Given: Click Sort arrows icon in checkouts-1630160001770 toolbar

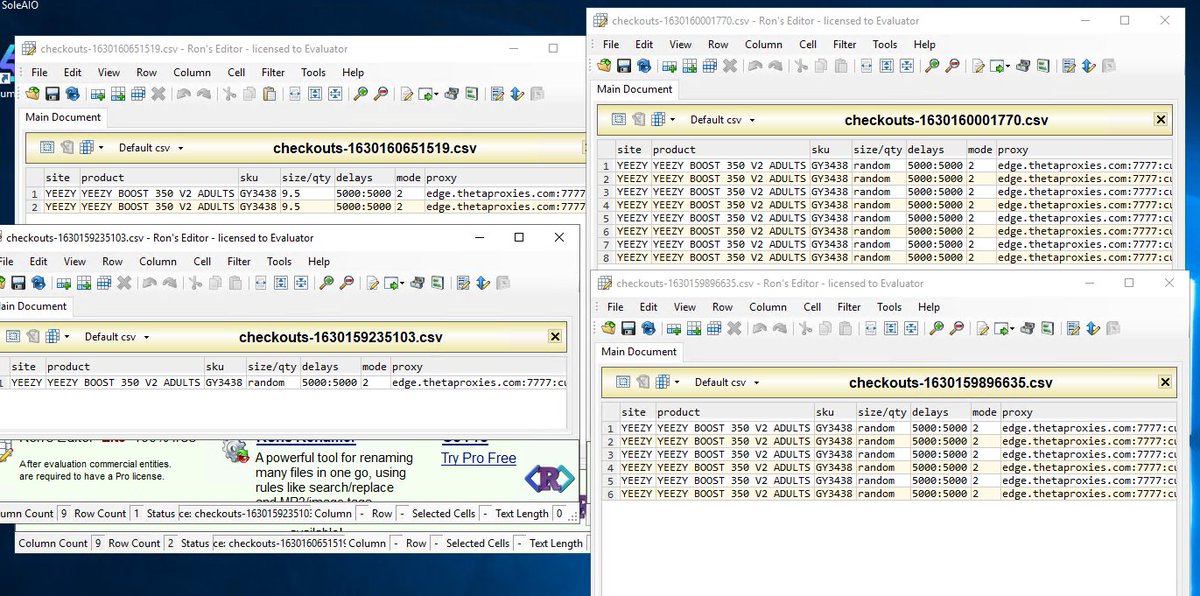Looking at the screenshot, I should coord(1088,65).
